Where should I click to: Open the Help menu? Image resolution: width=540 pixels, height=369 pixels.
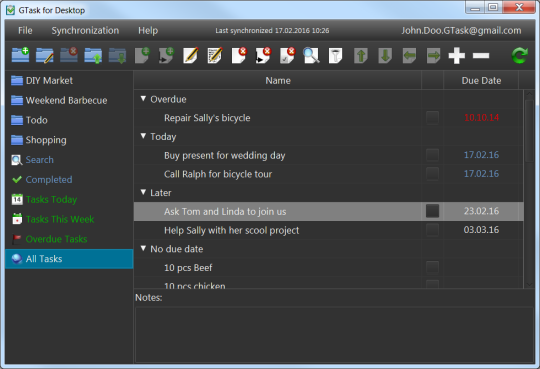[148, 30]
